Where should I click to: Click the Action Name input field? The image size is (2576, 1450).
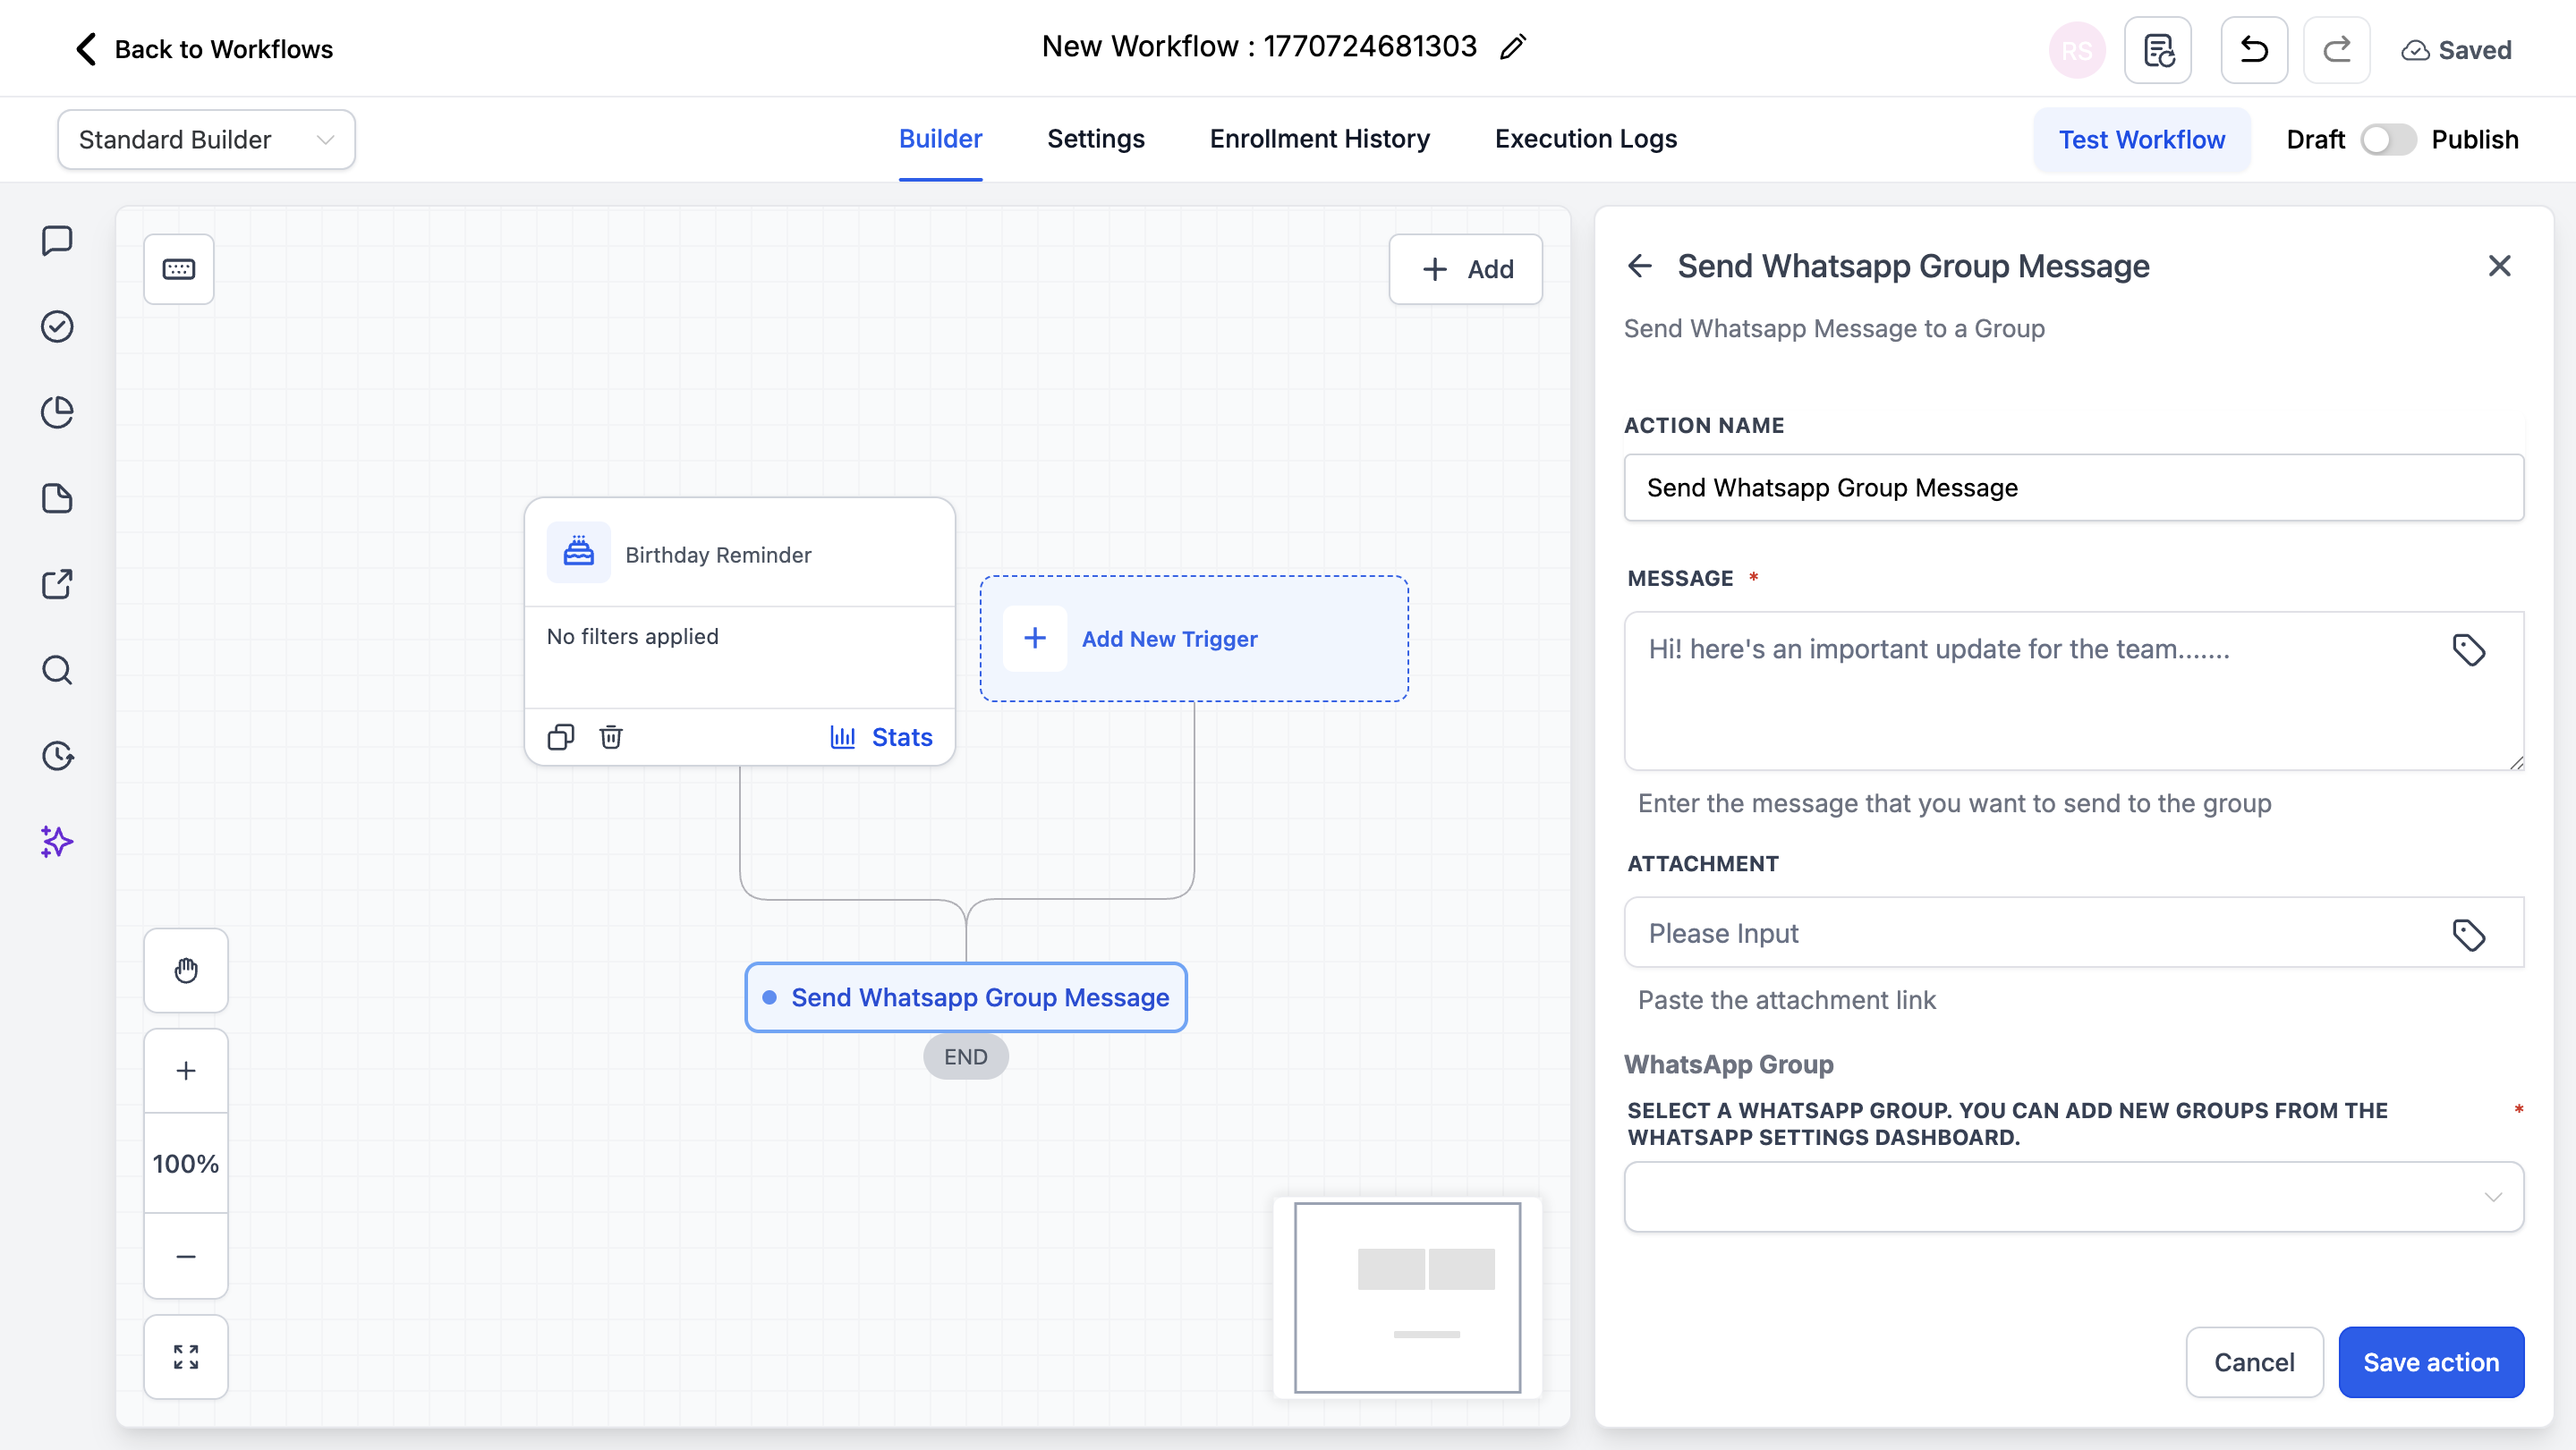click(x=2073, y=488)
